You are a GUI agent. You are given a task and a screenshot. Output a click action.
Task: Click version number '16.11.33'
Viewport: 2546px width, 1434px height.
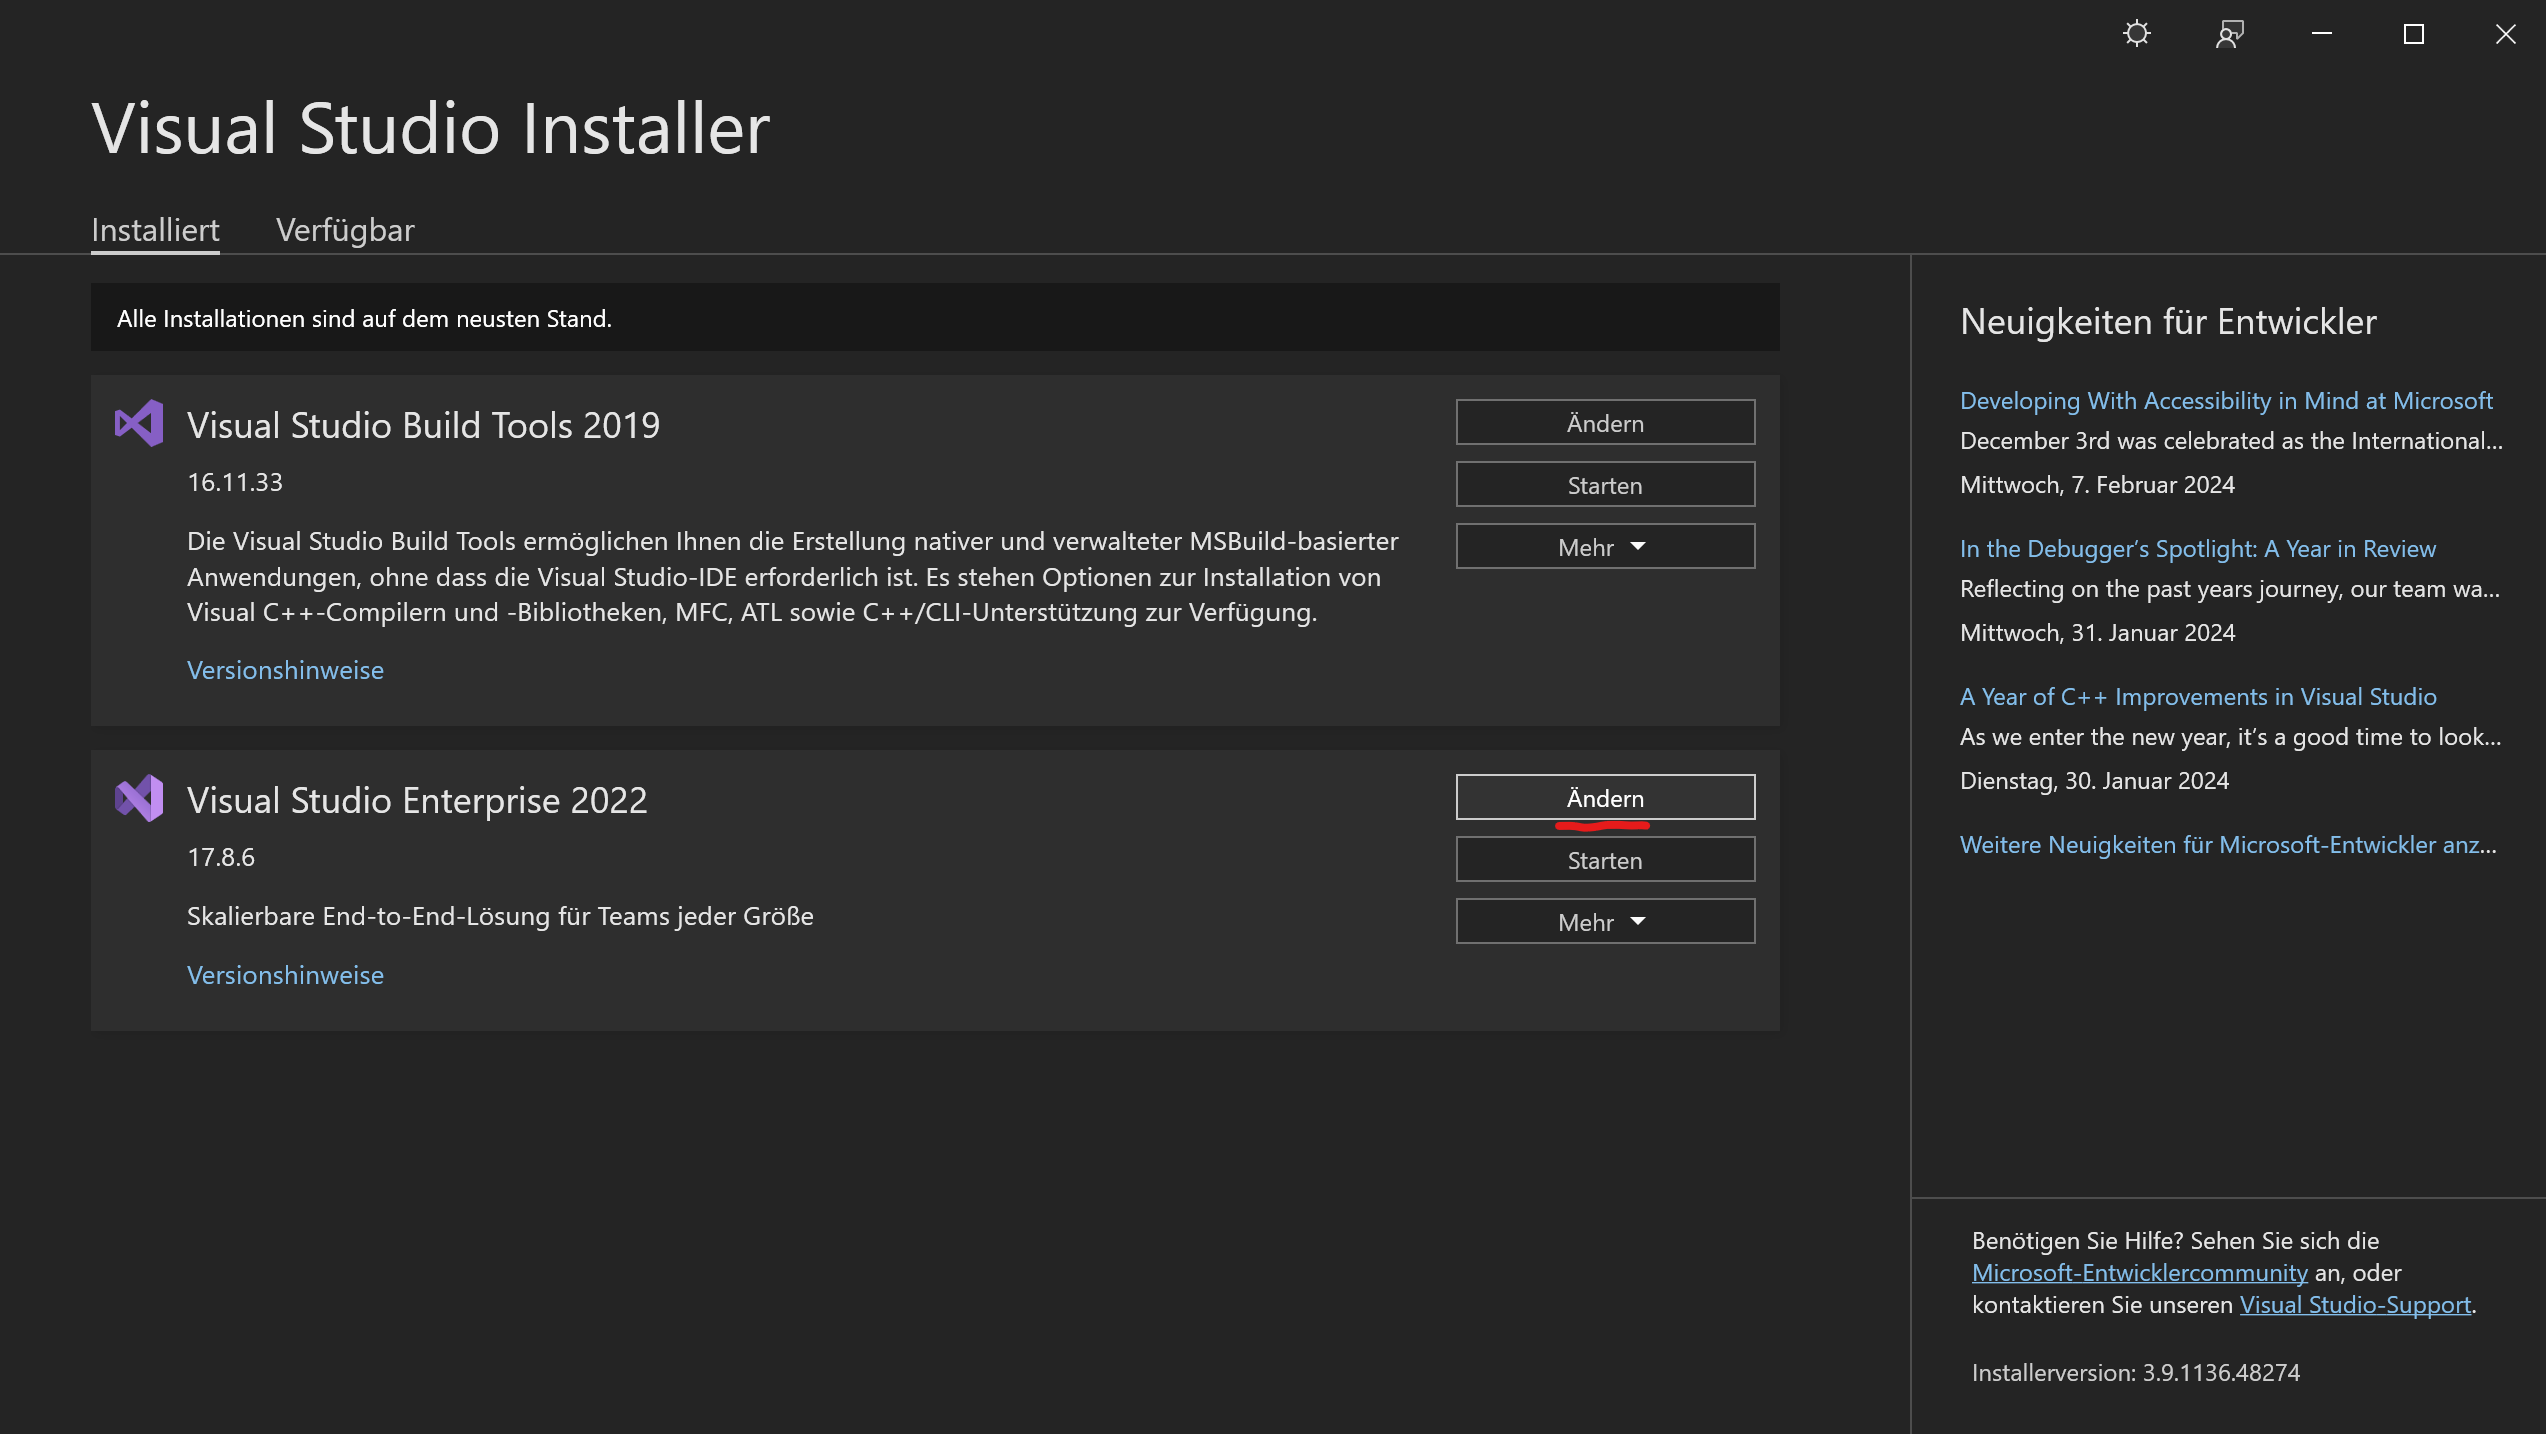pyautogui.click(x=235, y=482)
